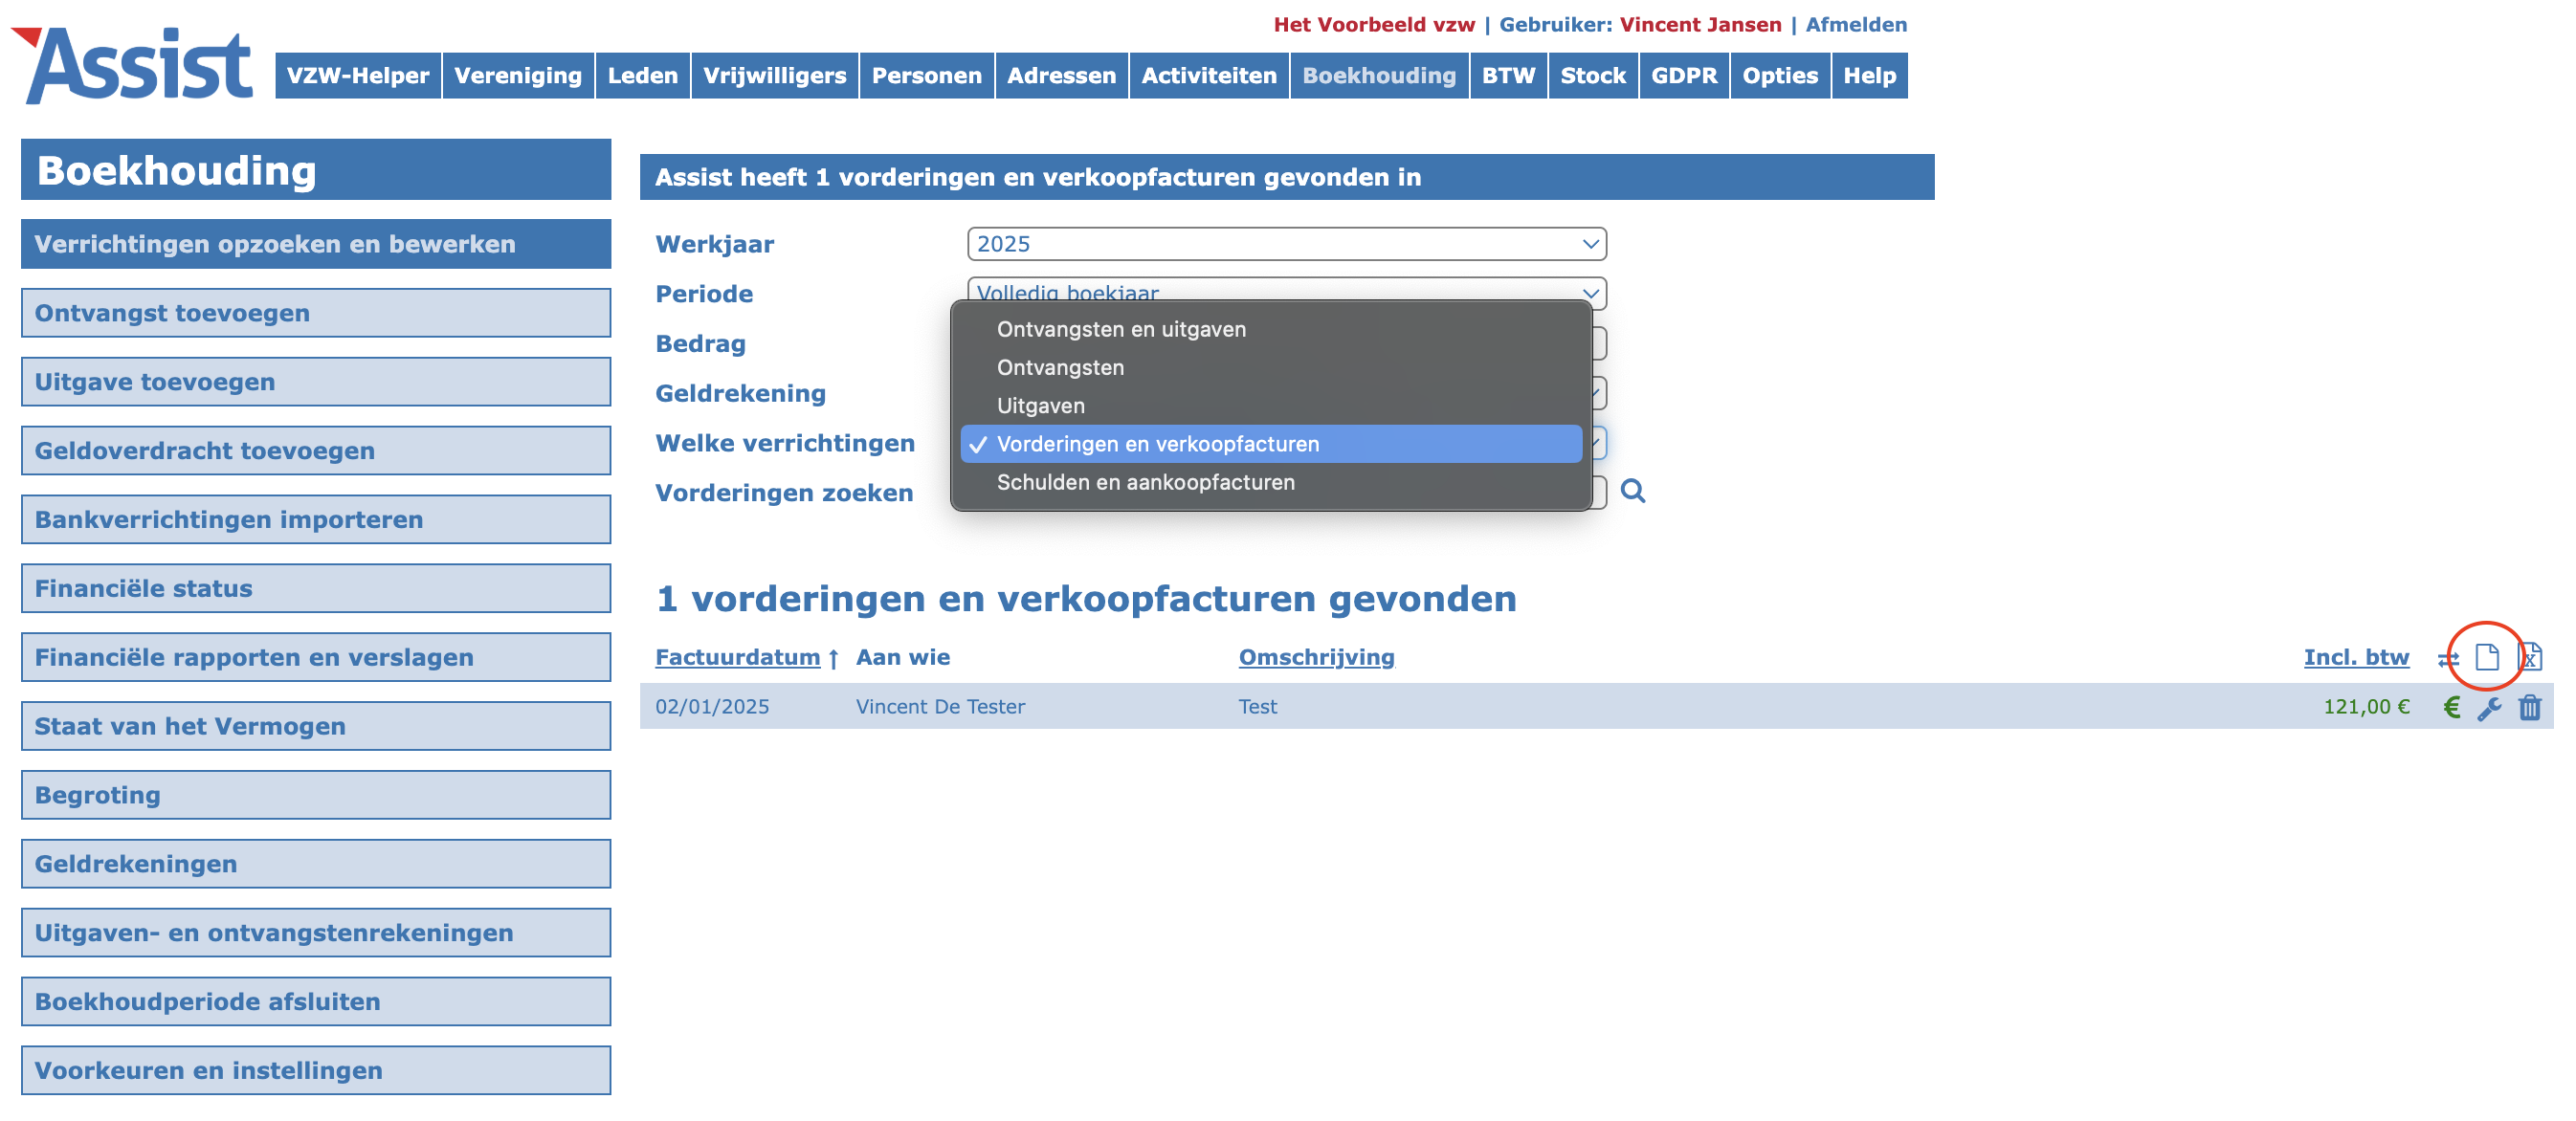Select checked Vorderingen en verkoopfacturen option
The width and height of the screenshot is (2576, 1121).
click(x=1157, y=444)
